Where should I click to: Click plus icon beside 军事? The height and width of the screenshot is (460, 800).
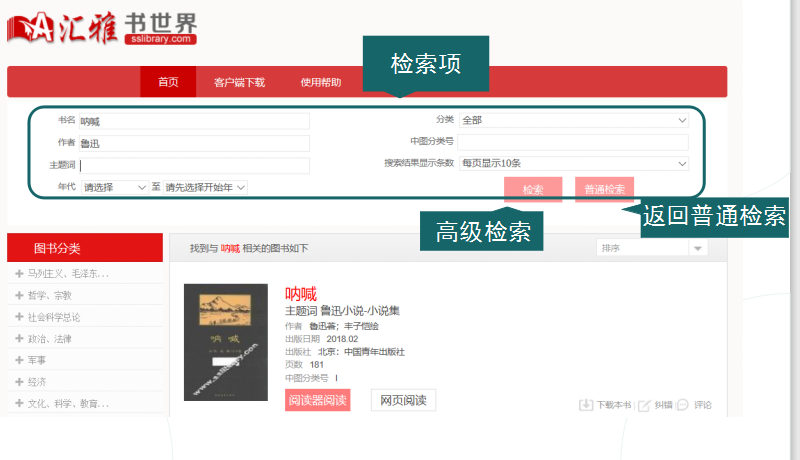point(19,360)
